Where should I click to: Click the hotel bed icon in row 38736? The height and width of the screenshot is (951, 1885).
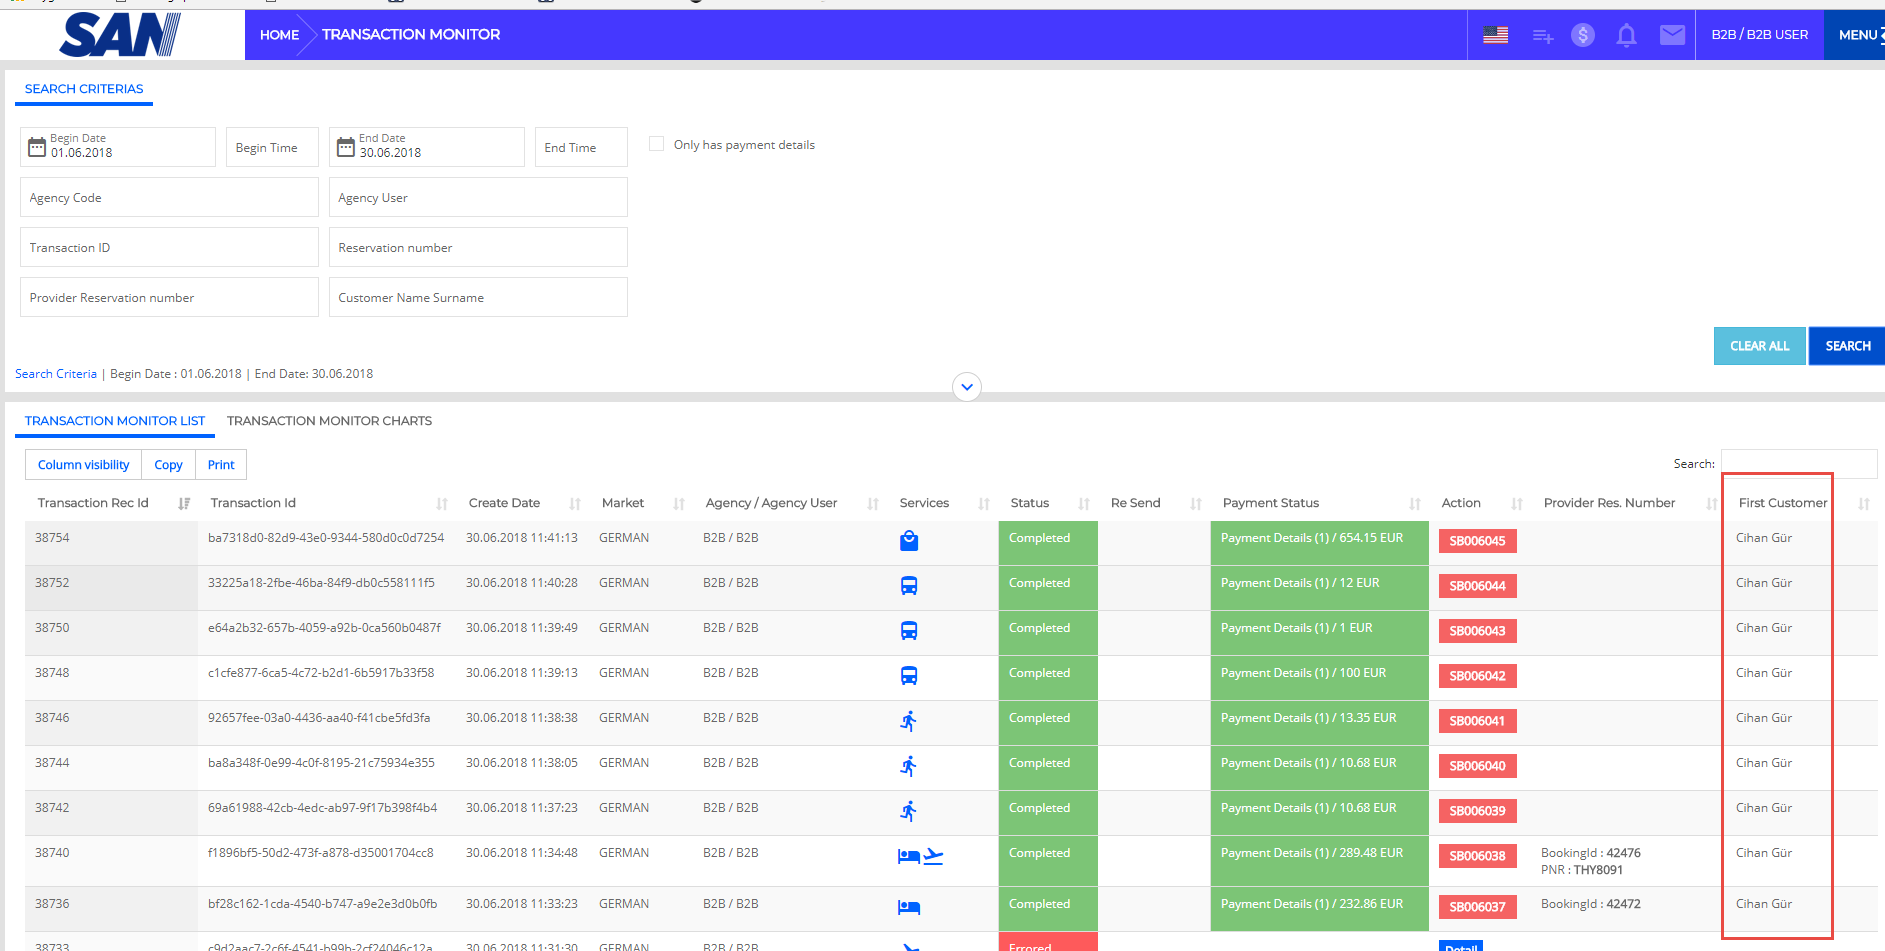pos(908,907)
